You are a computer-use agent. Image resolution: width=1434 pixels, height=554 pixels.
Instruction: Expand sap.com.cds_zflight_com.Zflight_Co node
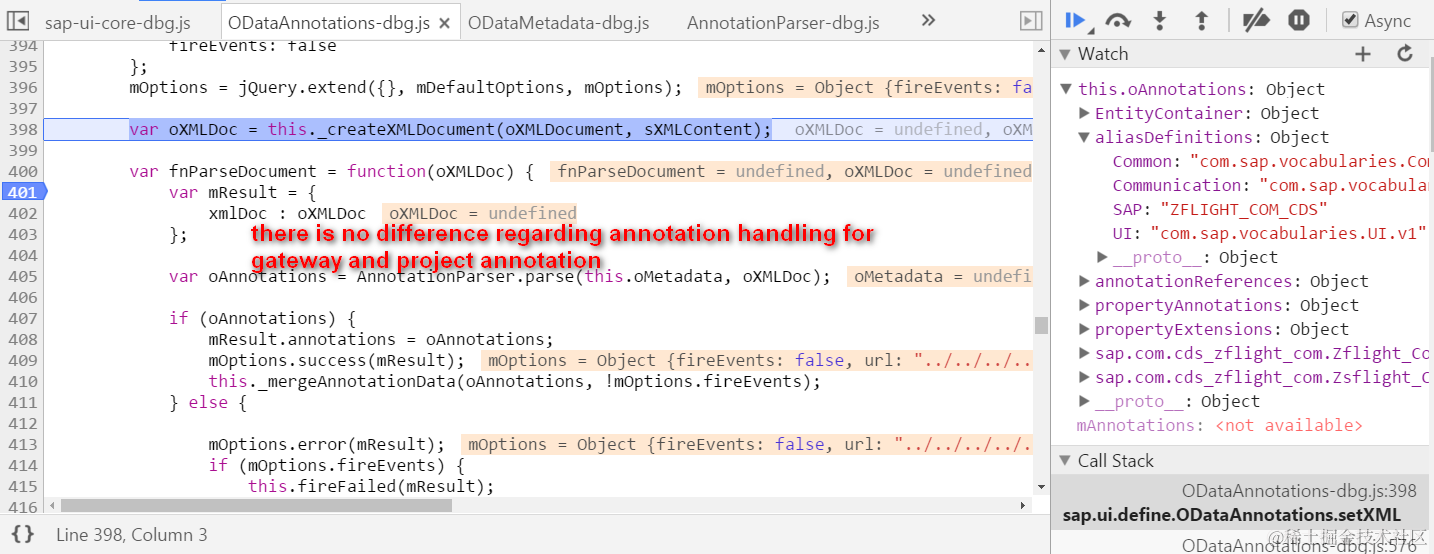click(1084, 353)
